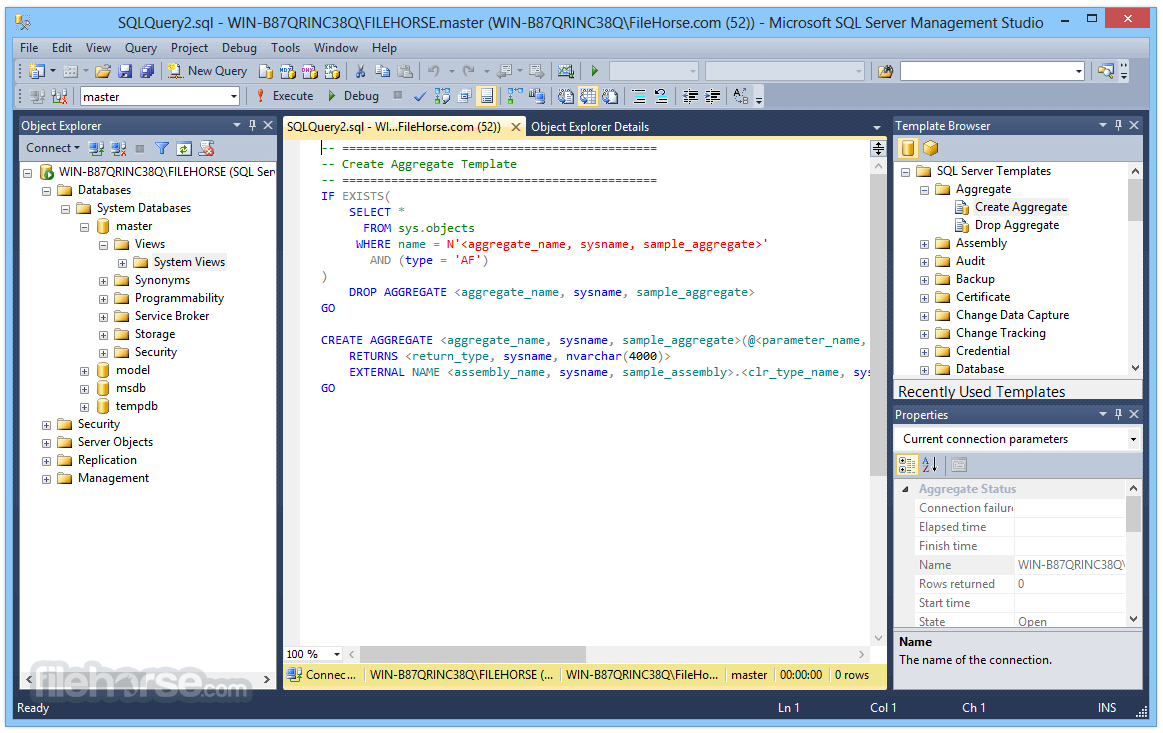
Task: Toggle IntelliSense Enabled icon
Action: click(487, 96)
